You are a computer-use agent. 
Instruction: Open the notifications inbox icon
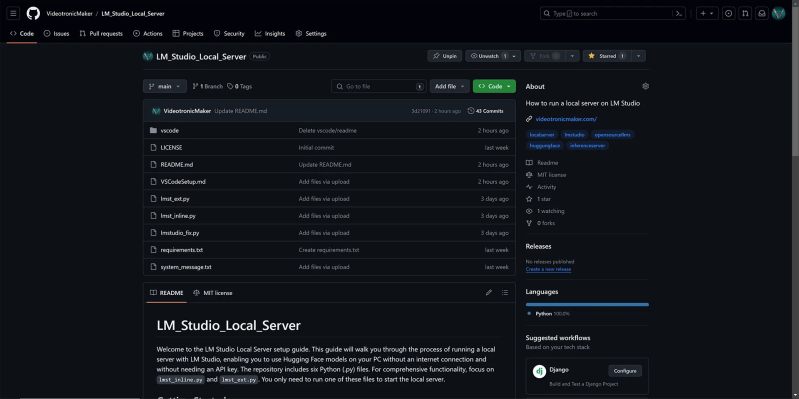762,14
